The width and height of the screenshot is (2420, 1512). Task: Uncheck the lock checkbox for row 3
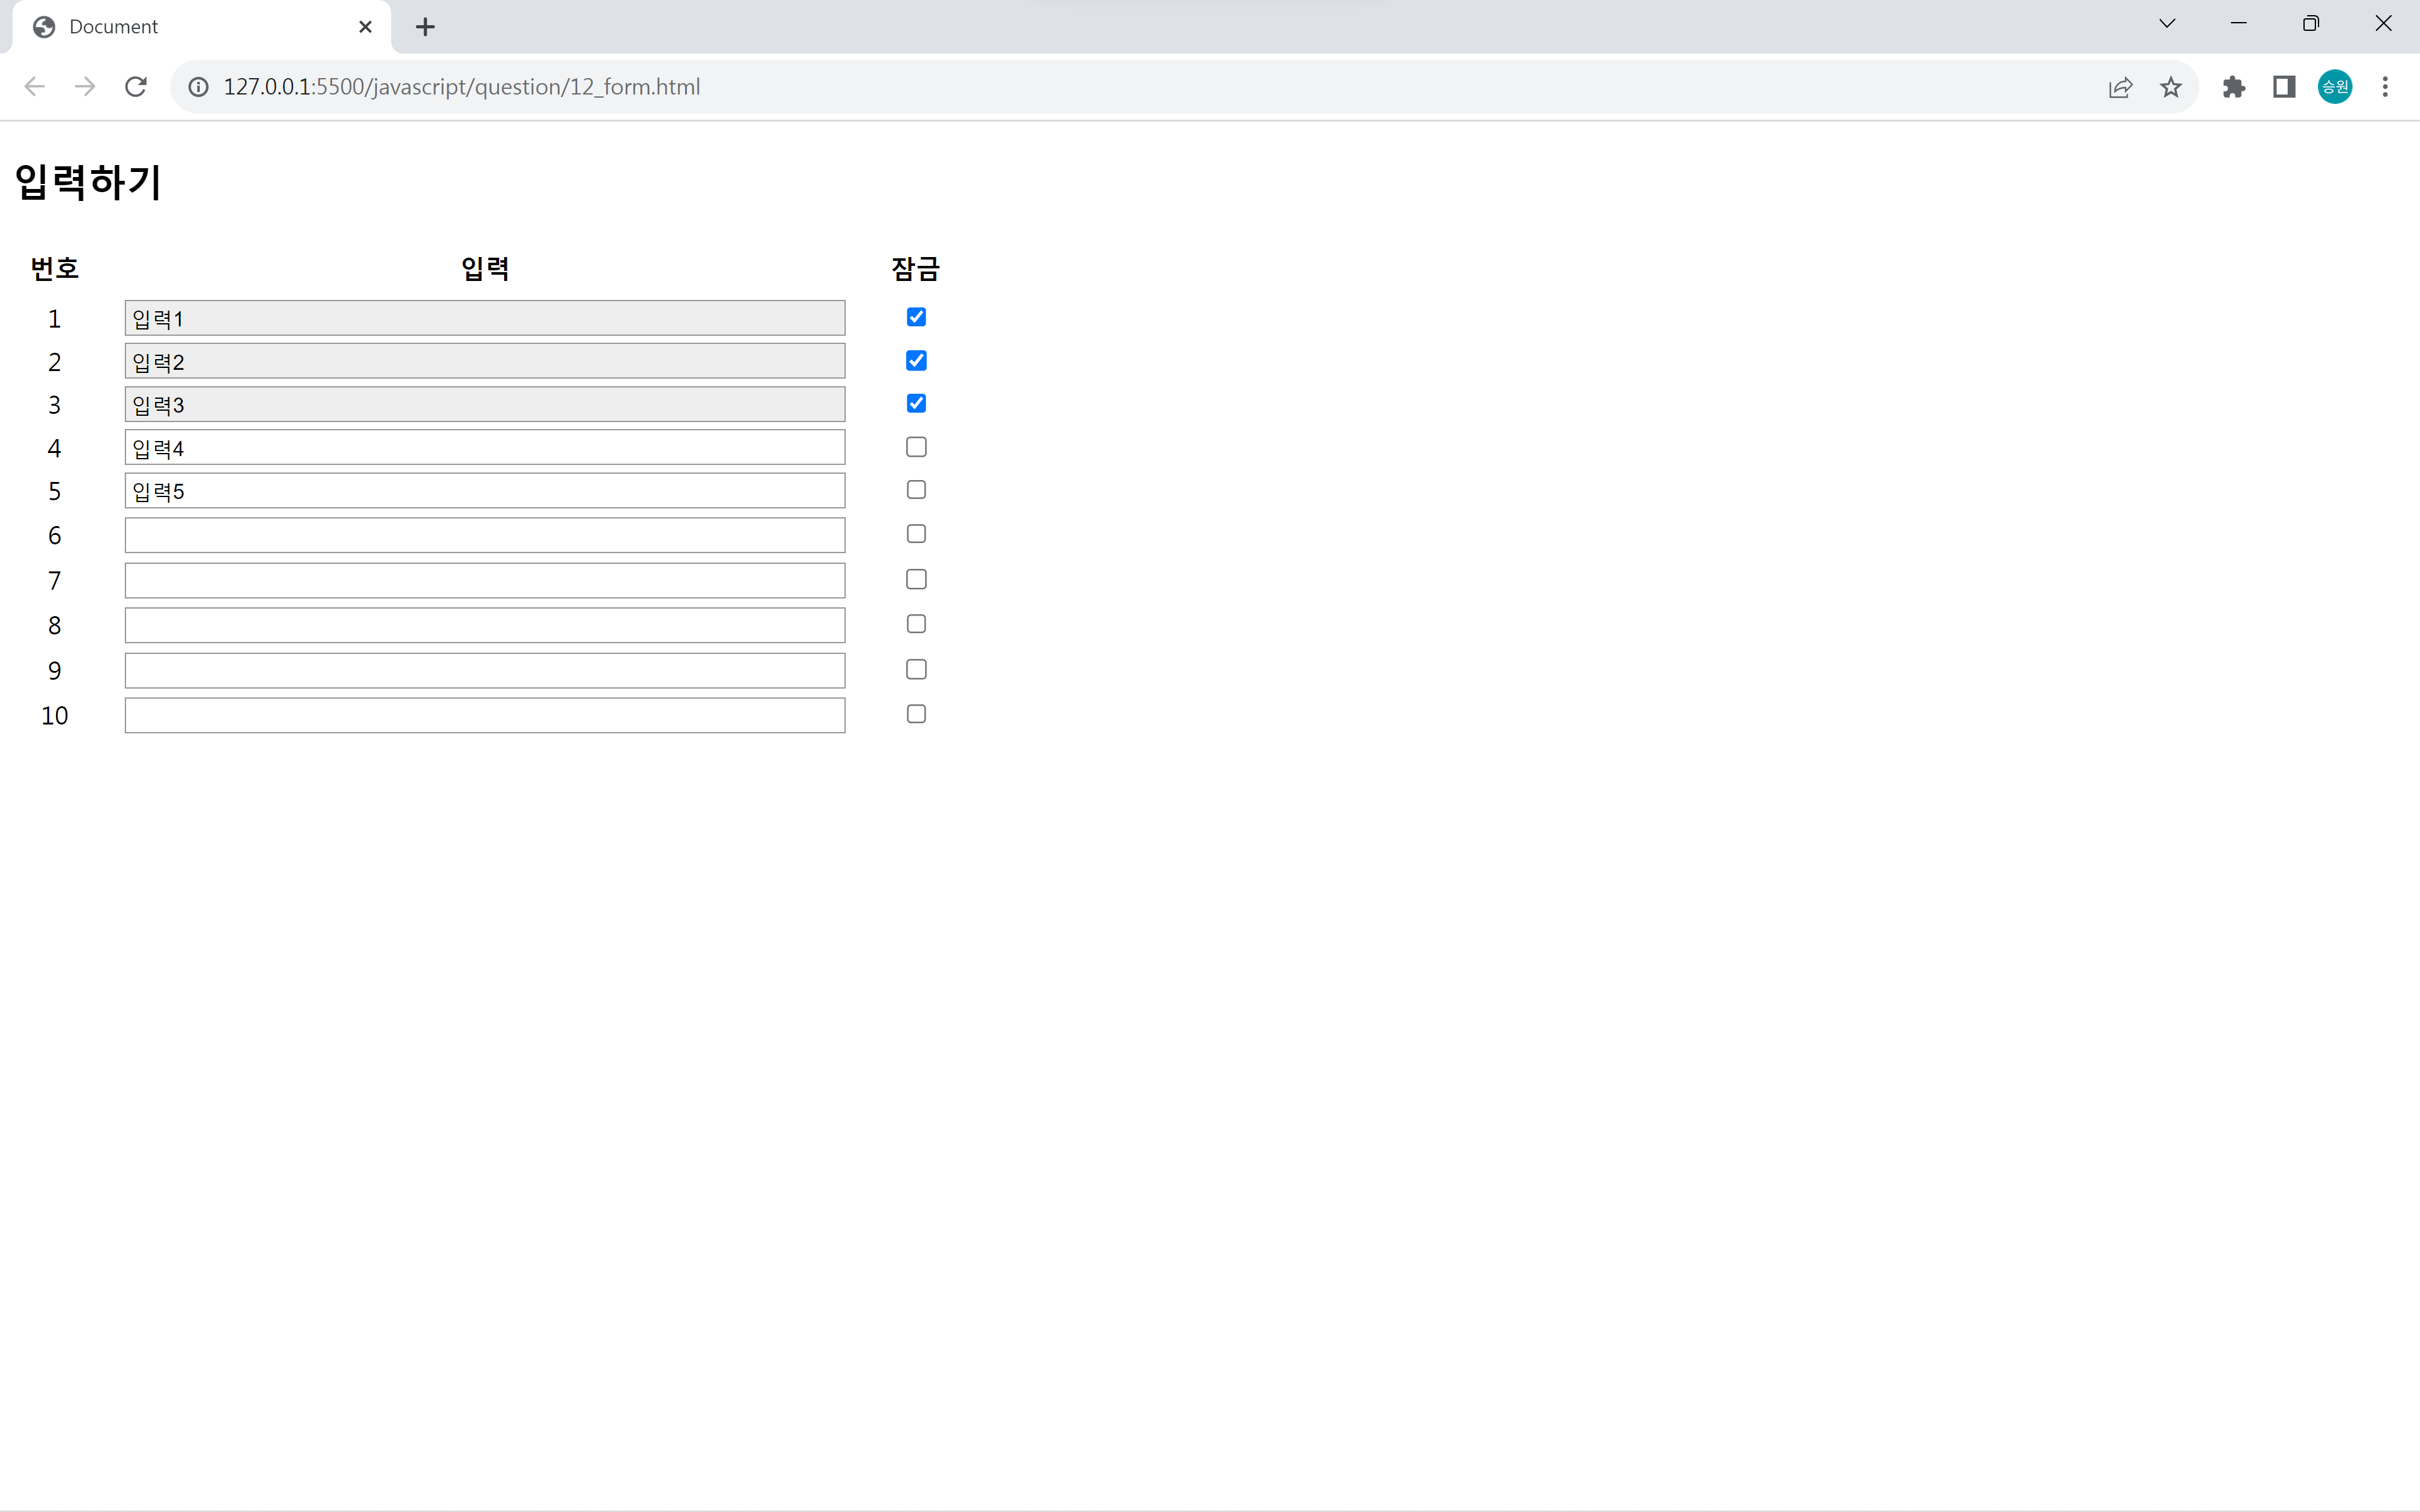coord(916,403)
